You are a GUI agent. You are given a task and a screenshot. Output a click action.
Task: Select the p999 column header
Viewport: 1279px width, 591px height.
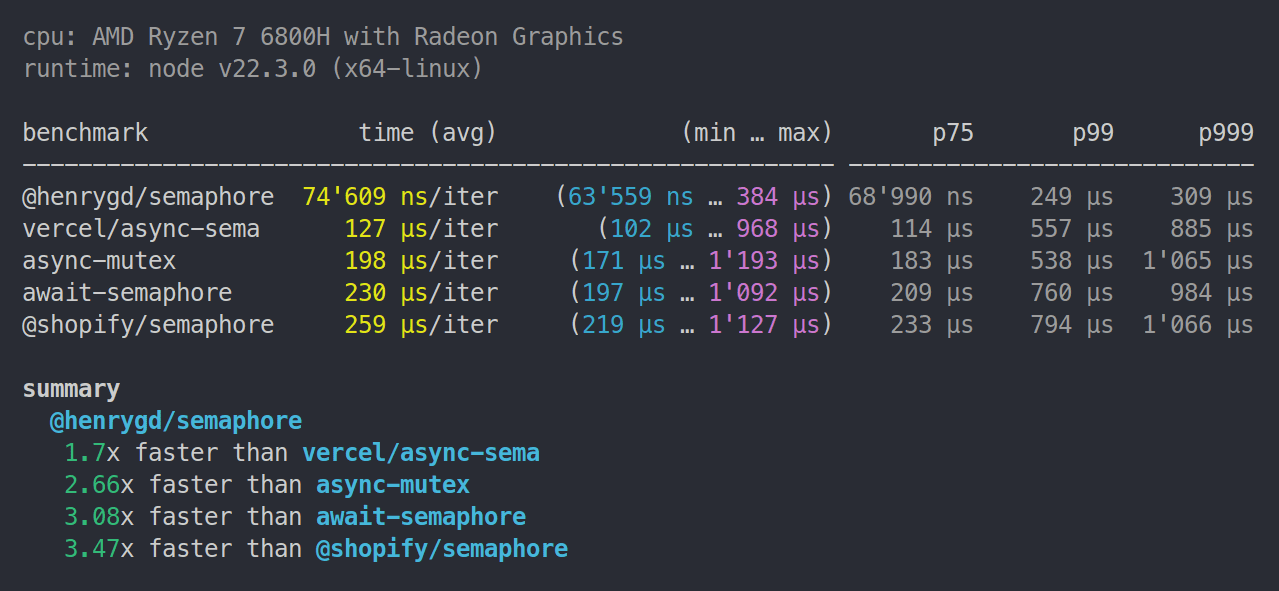point(1226,133)
